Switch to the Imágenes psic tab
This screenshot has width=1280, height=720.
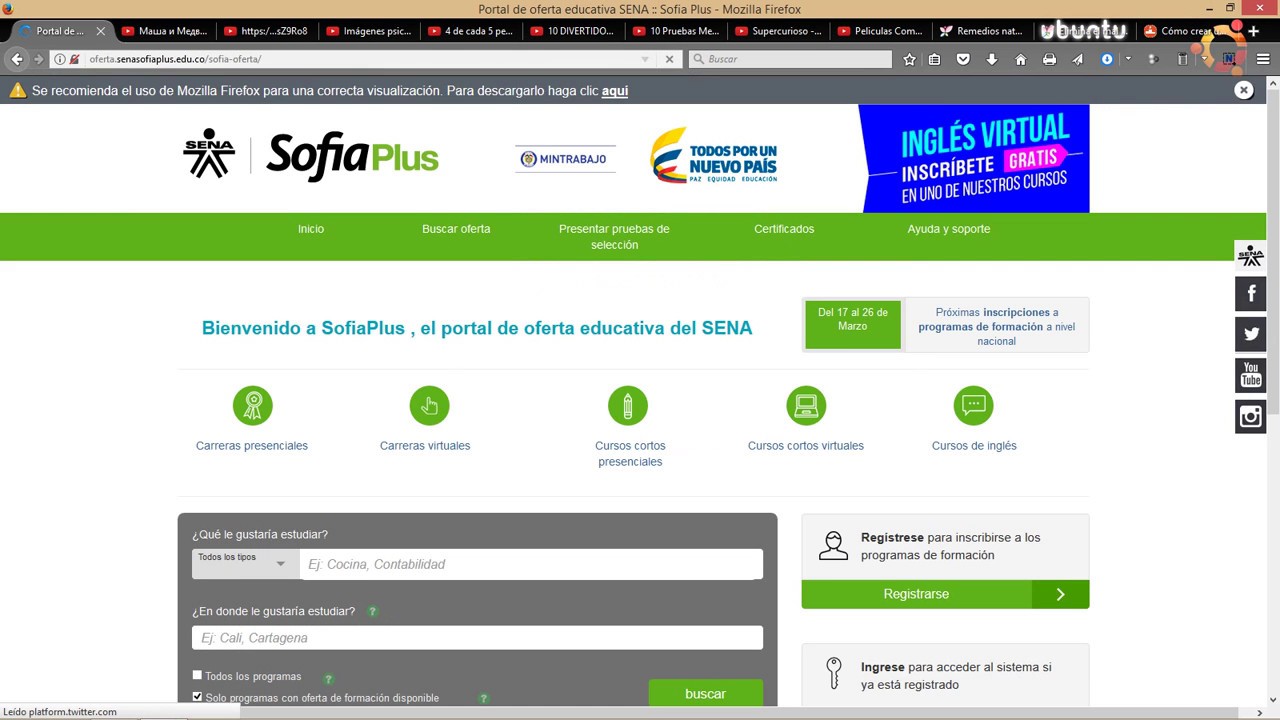tap(368, 31)
